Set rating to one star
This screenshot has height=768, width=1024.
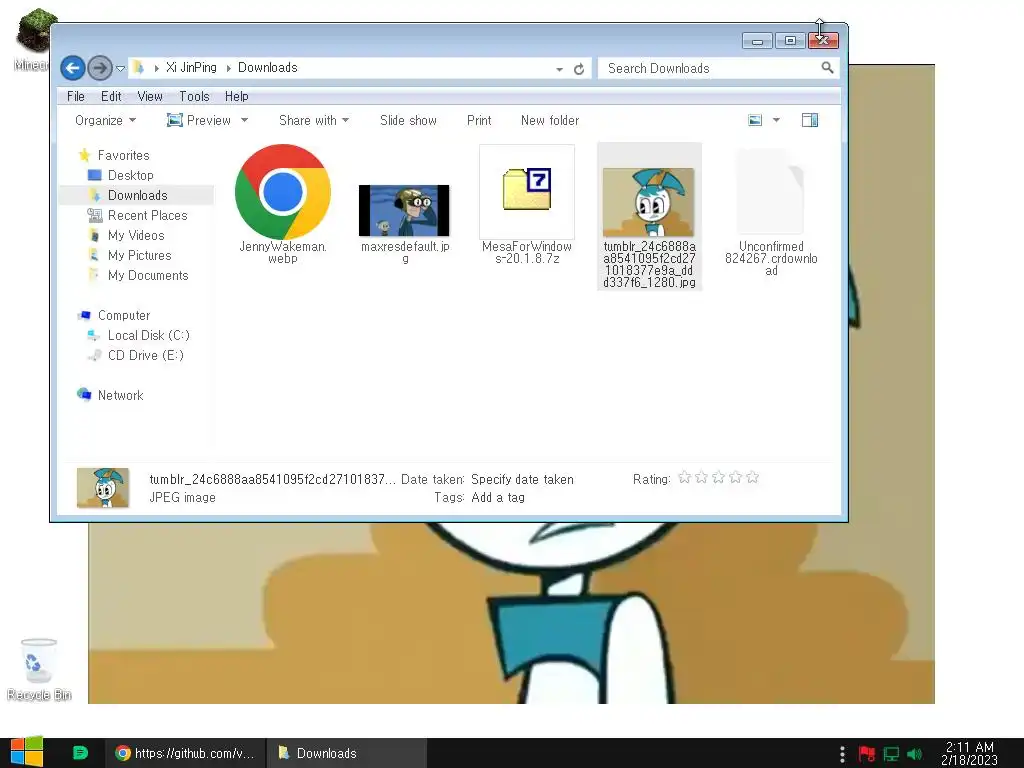[684, 478]
